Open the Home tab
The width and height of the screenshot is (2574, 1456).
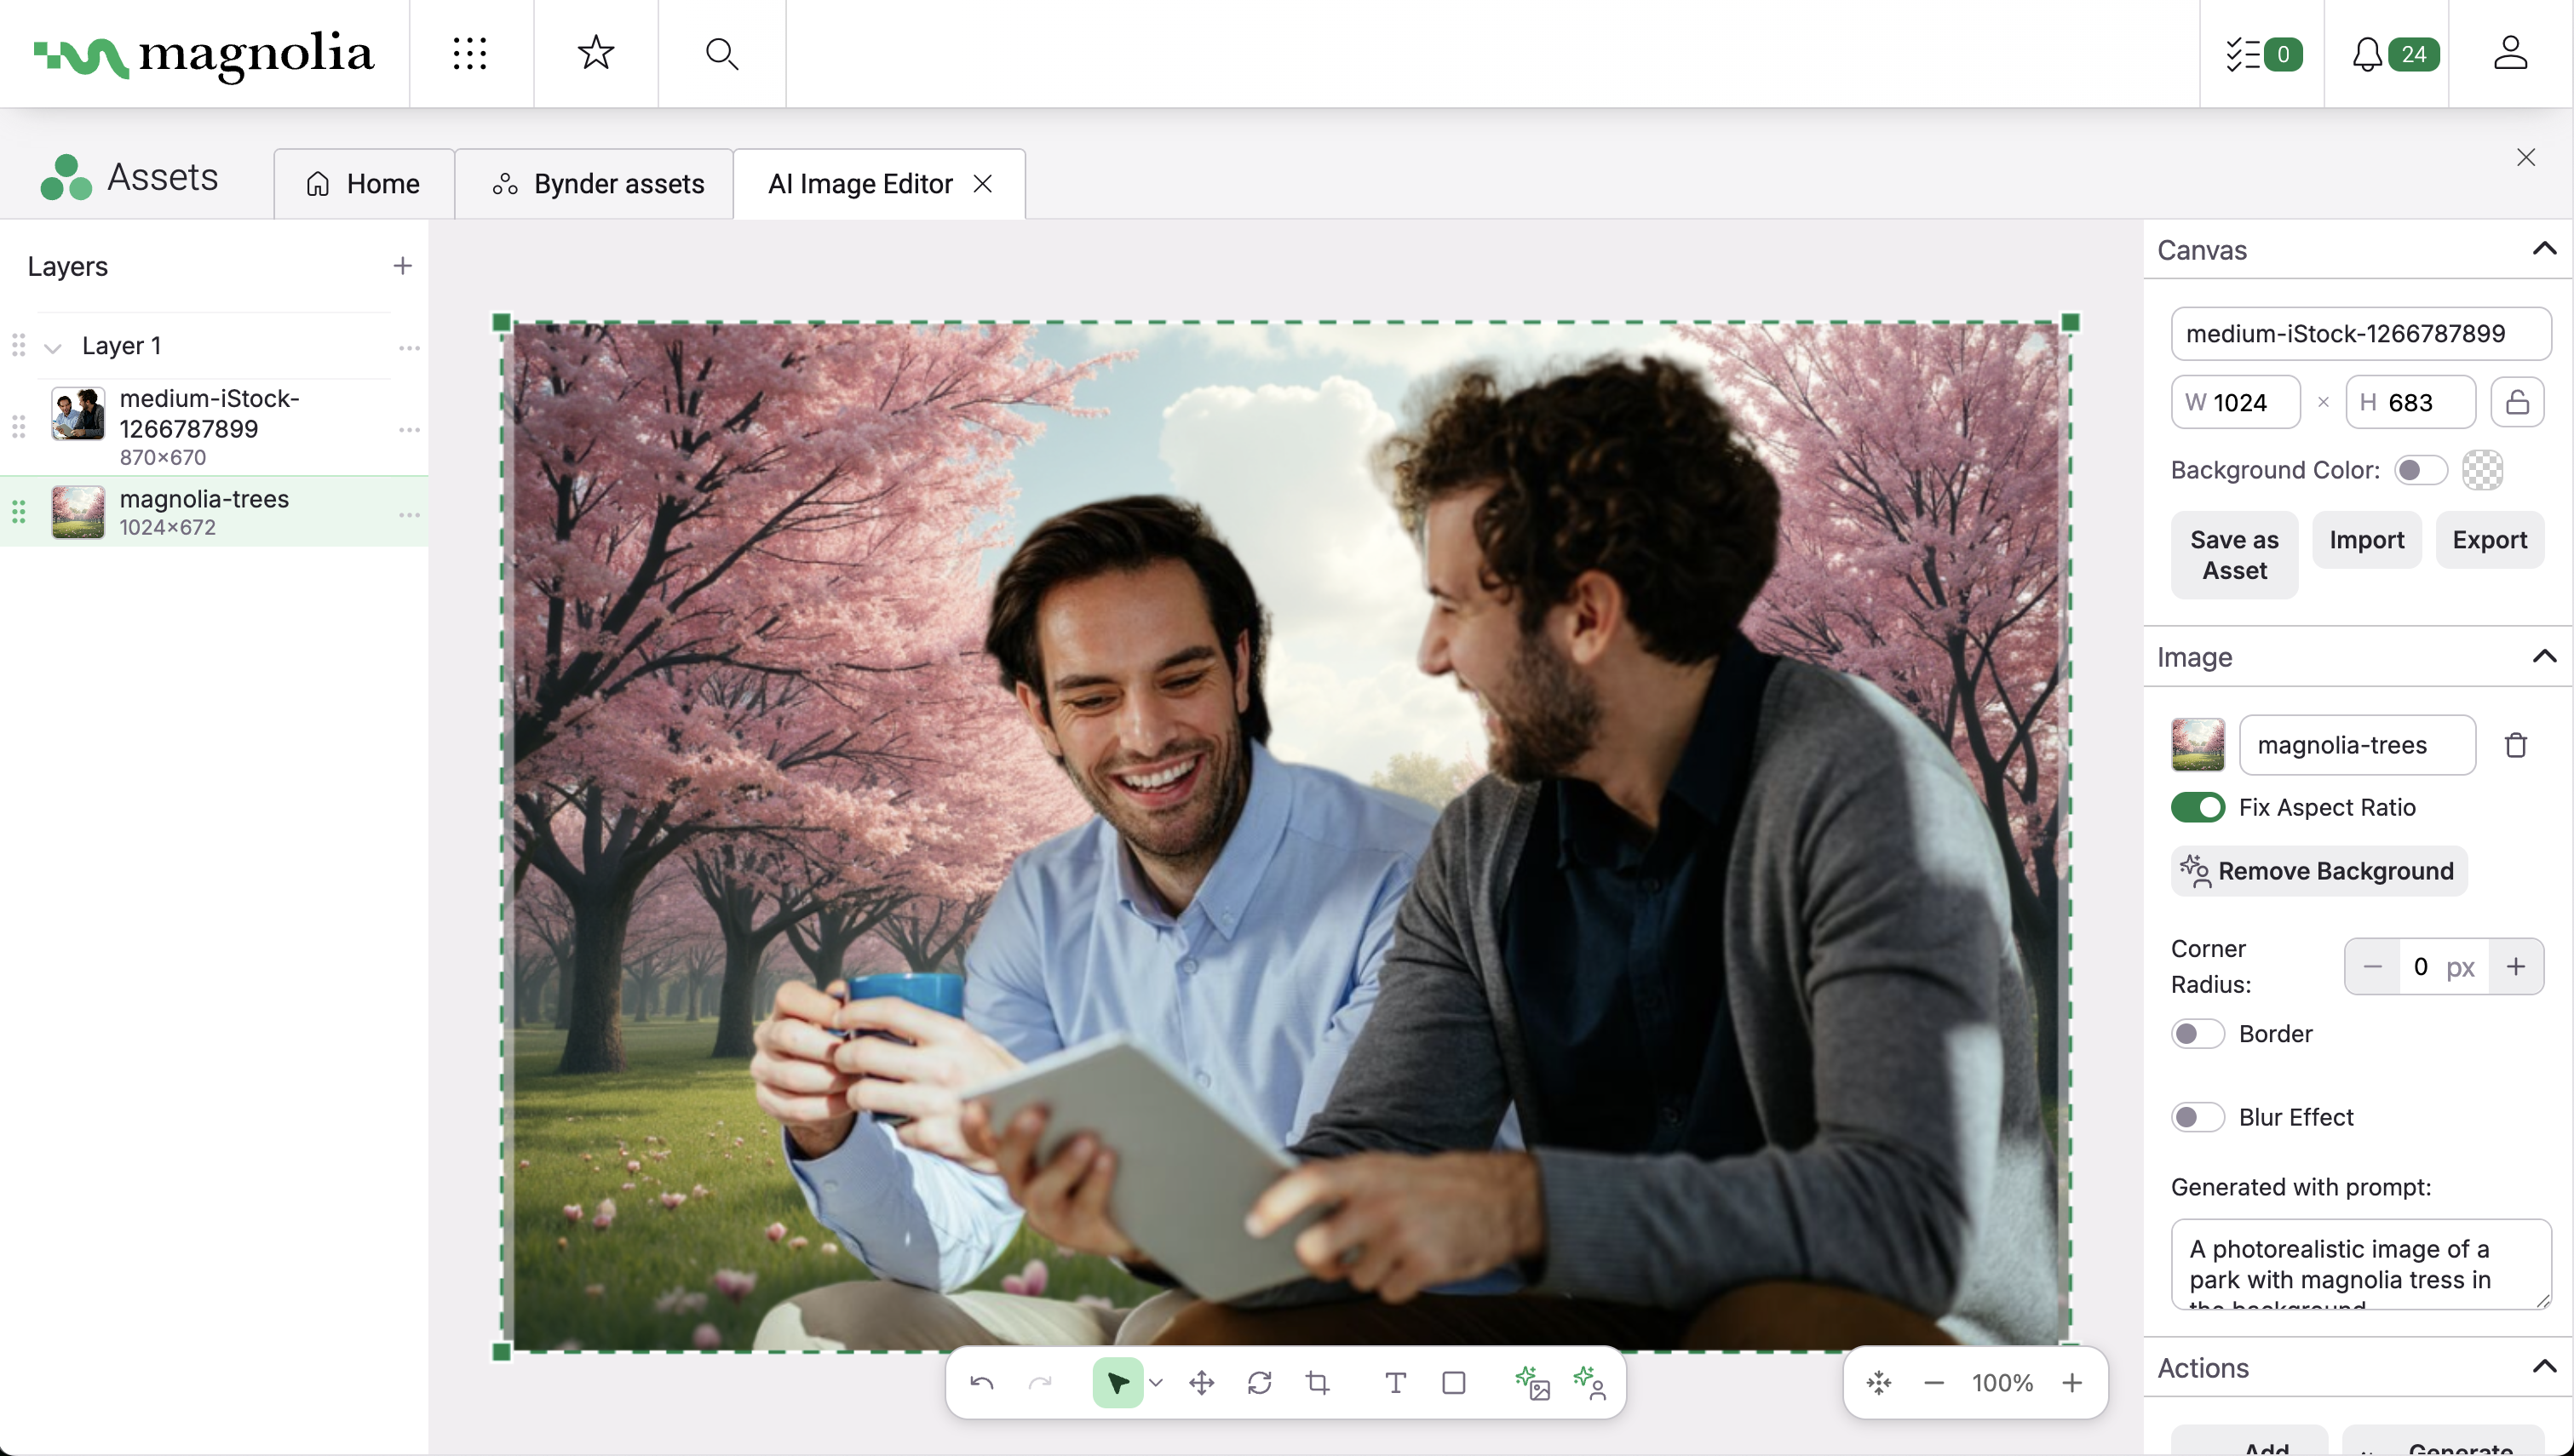[363, 184]
